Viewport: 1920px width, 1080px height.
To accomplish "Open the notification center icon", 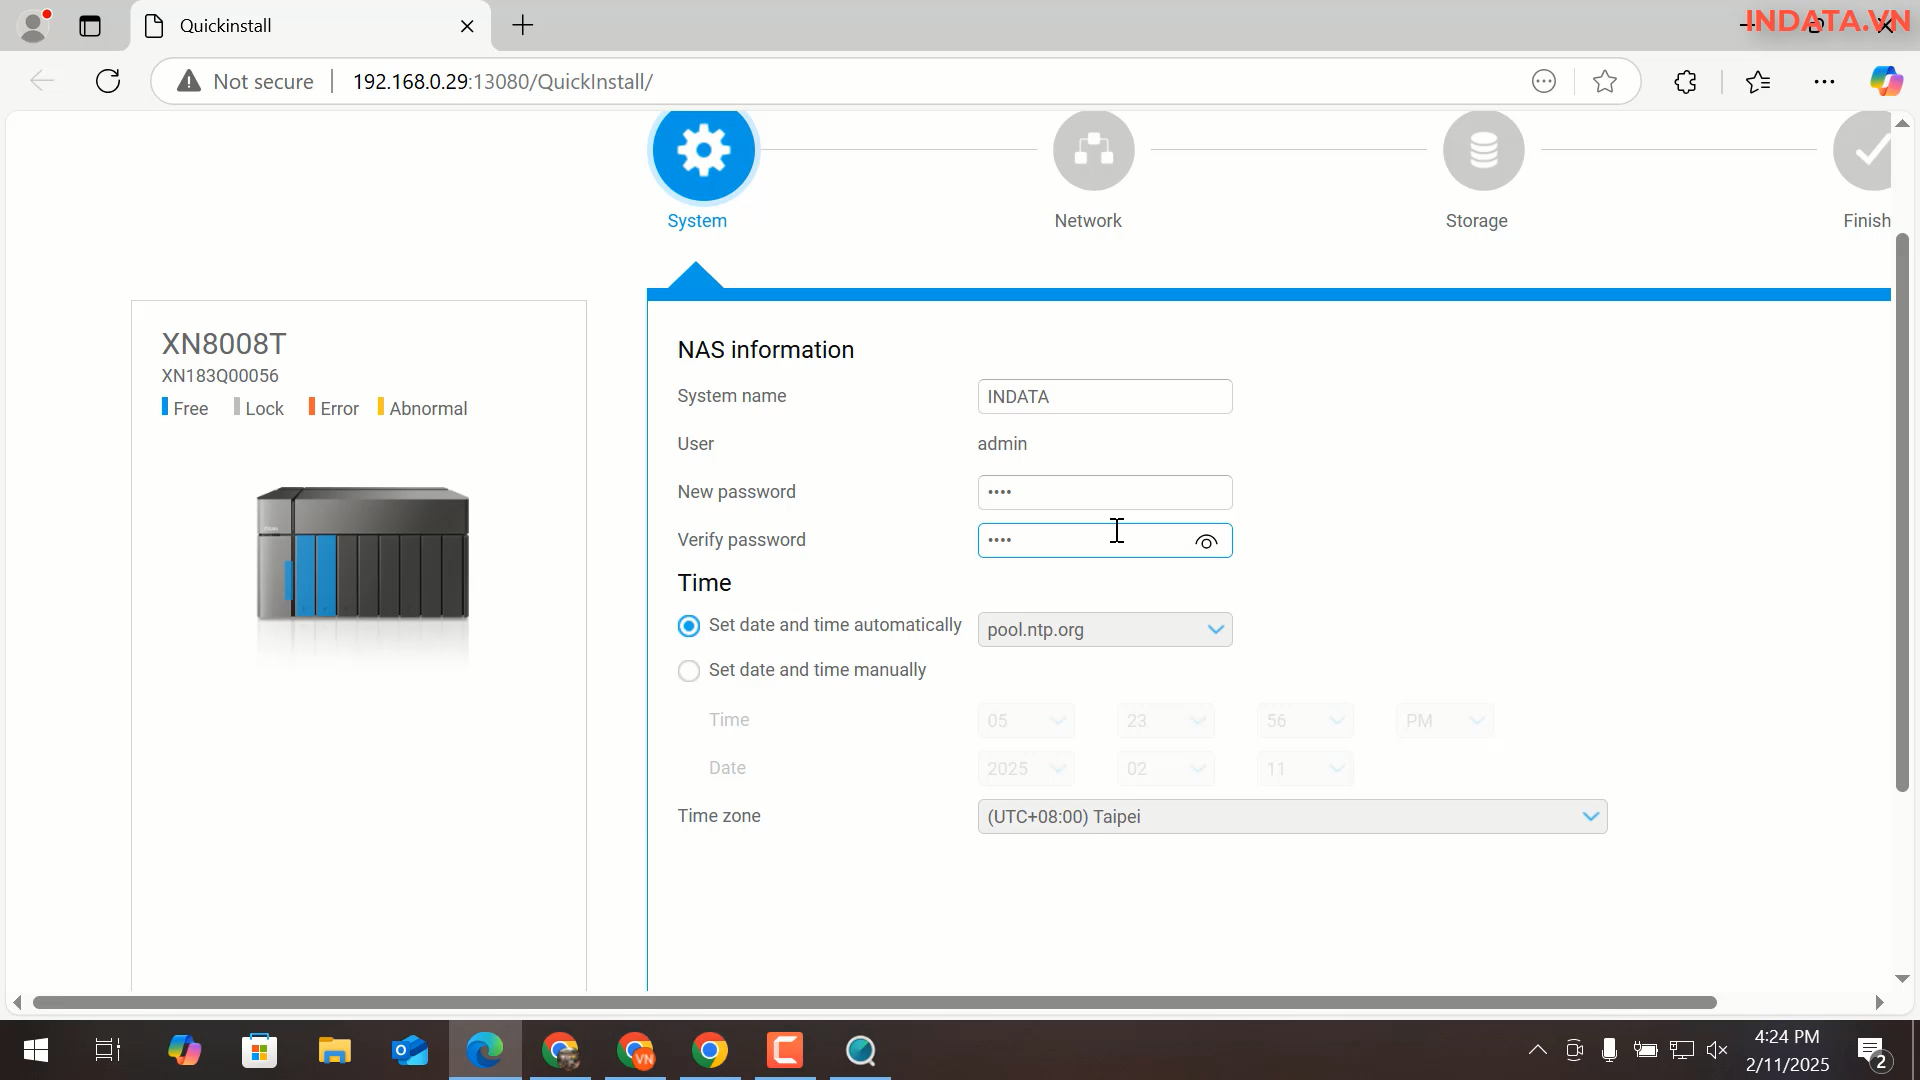I will coord(1872,1052).
